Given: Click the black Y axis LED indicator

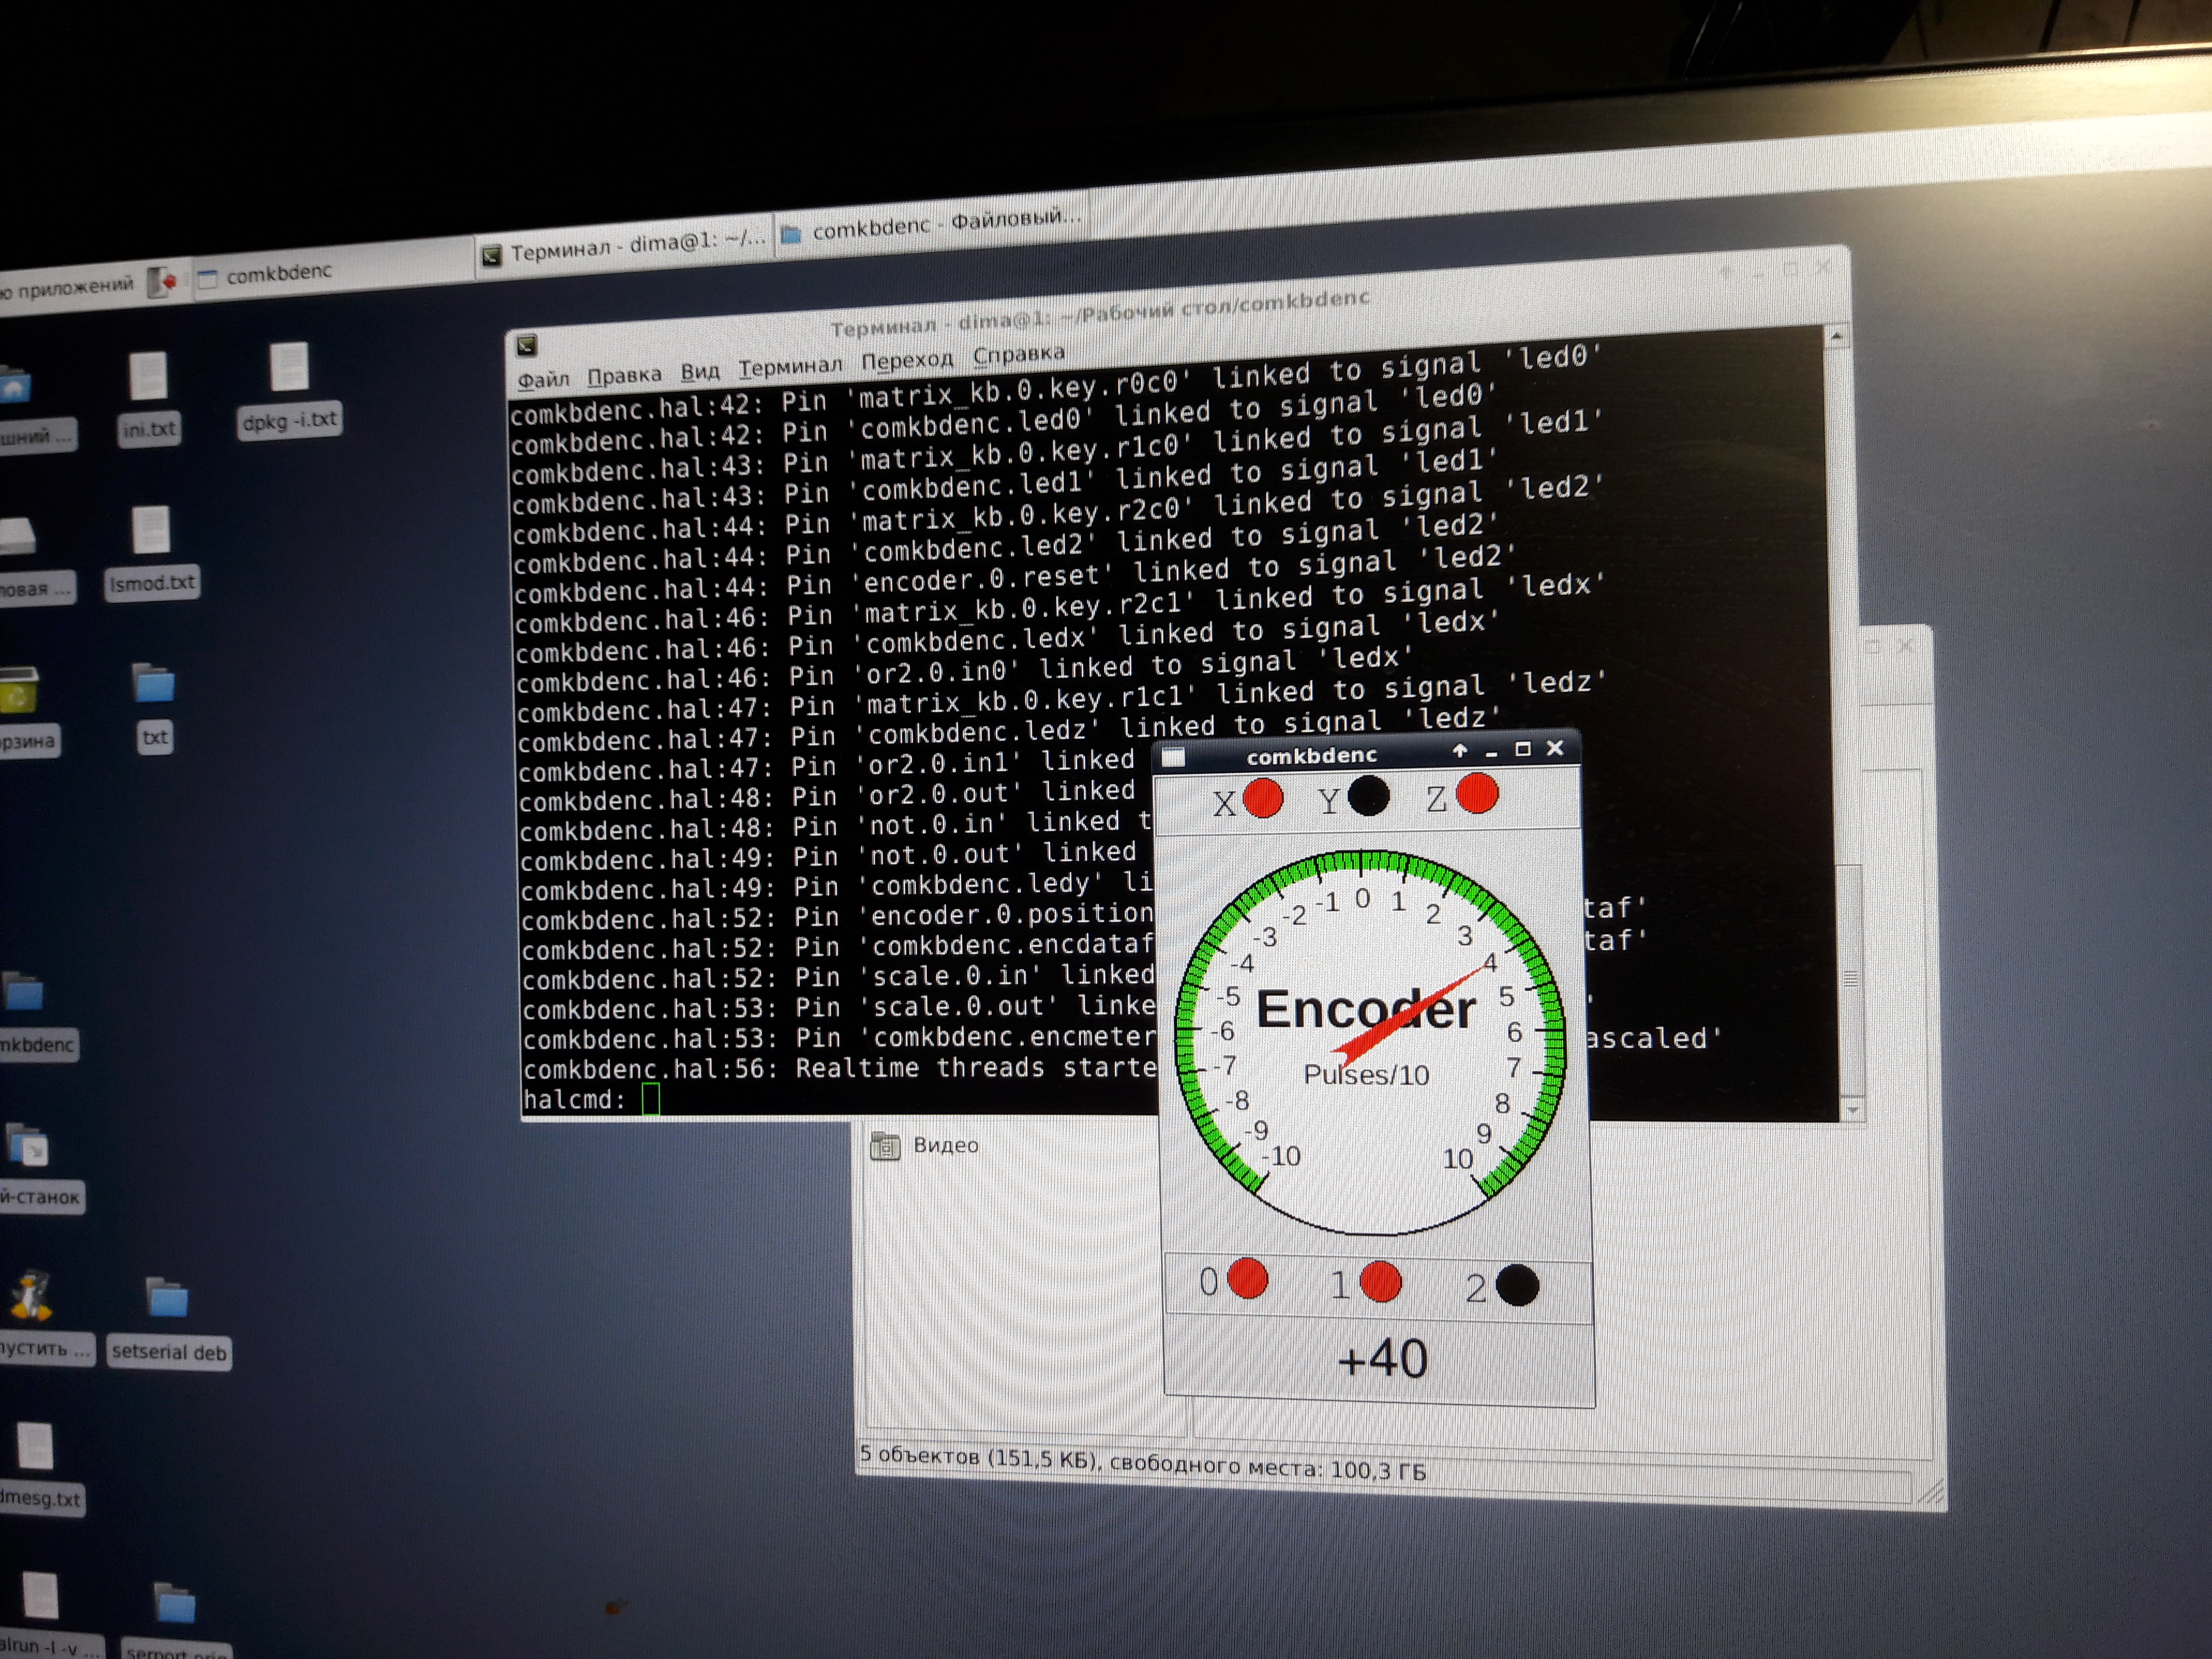Looking at the screenshot, I should [1368, 796].
